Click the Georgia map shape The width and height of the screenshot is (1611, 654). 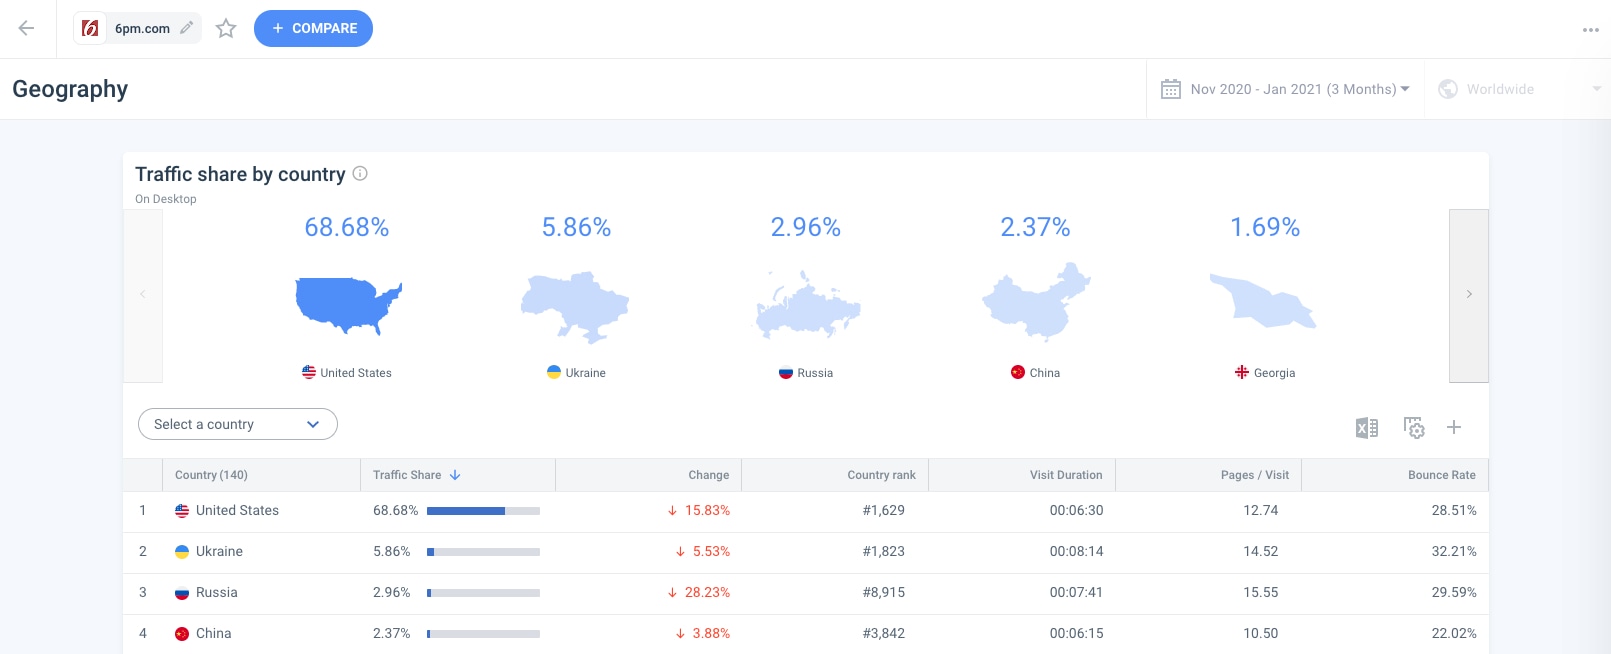(x=1263, y=301)
